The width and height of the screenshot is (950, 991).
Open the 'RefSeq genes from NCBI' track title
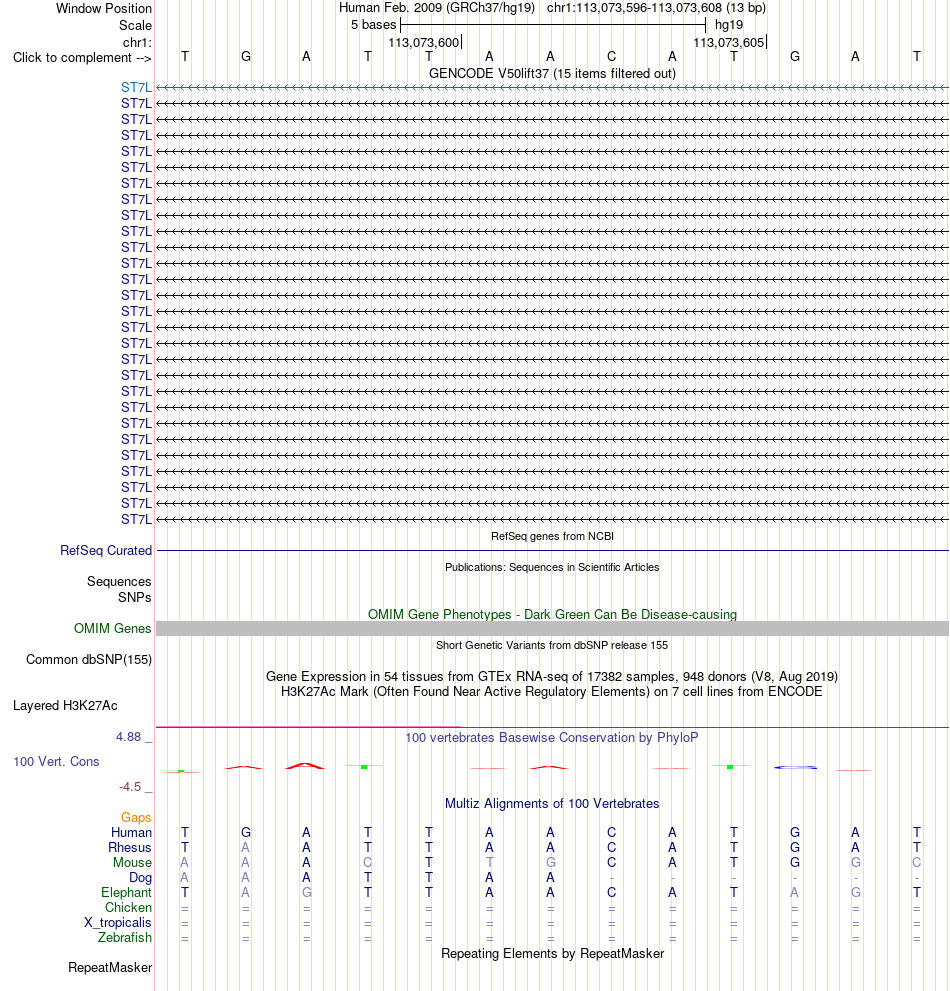552,536
